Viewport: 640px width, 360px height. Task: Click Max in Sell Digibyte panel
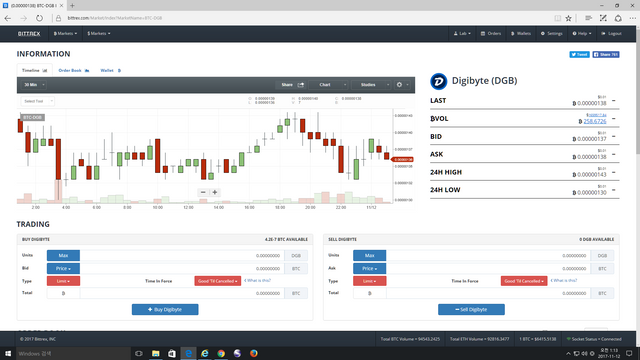click(x=369, y=256)
